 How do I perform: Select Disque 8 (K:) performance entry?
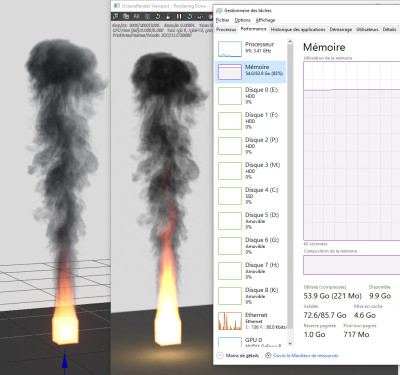pyautogui.click(x=250, y=296)
